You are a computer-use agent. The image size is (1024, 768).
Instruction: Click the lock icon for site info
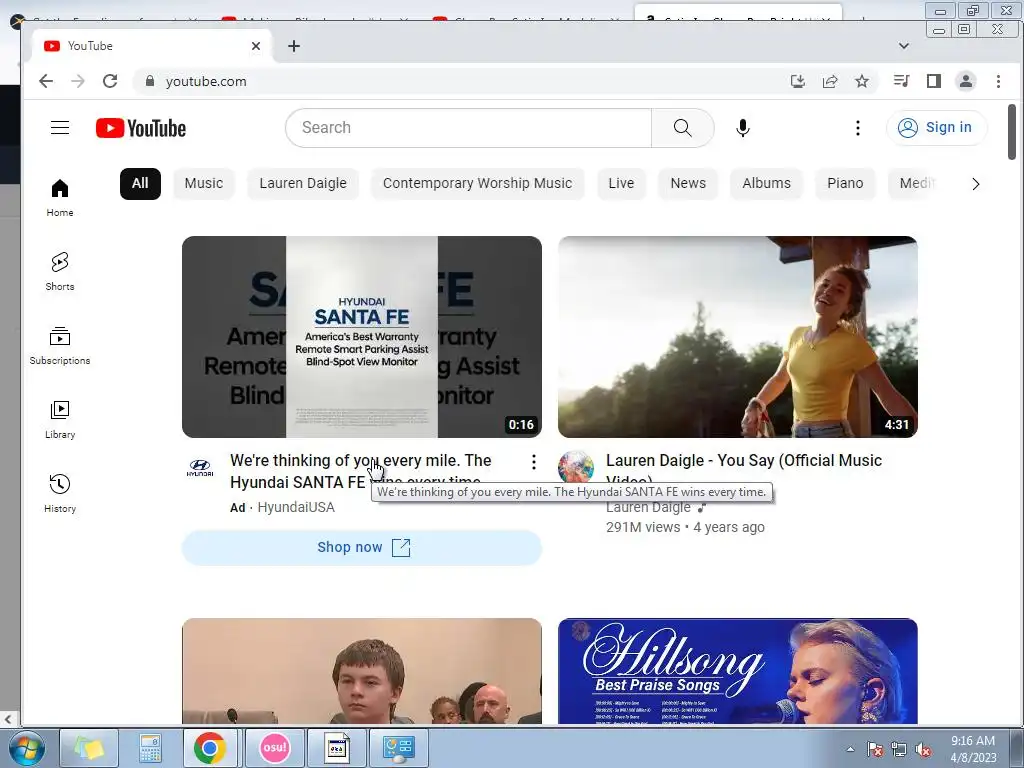pos(150,81)
